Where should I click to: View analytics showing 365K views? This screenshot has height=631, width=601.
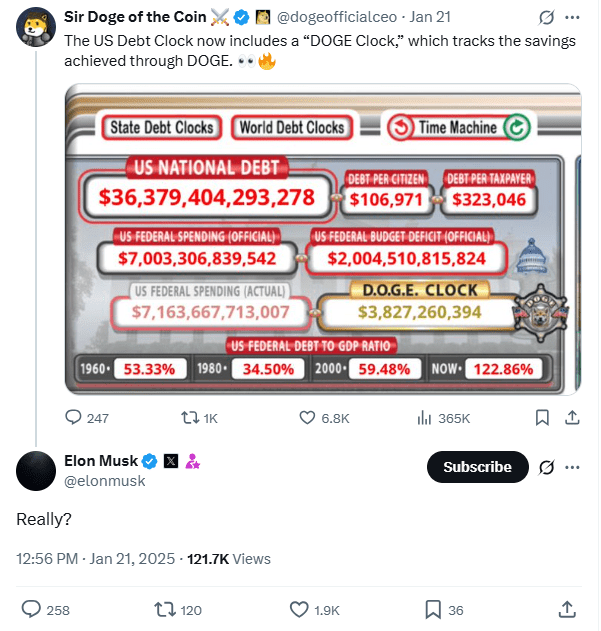point(423,418)
